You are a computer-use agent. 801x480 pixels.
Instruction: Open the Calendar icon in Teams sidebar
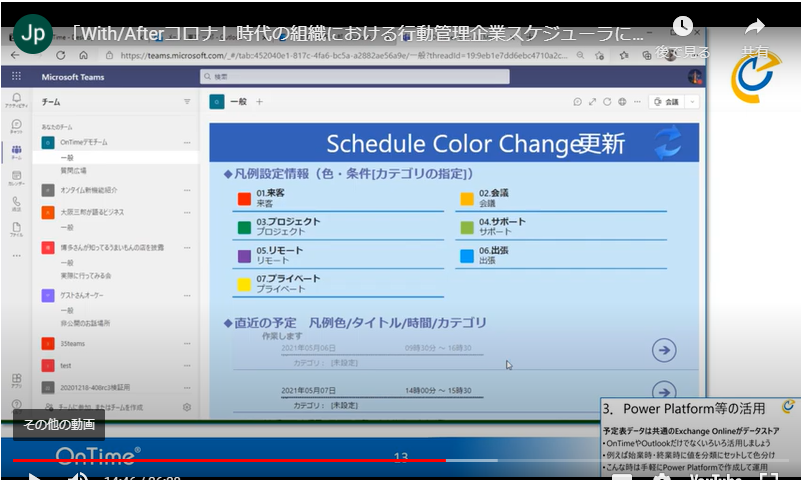[16, 178]
